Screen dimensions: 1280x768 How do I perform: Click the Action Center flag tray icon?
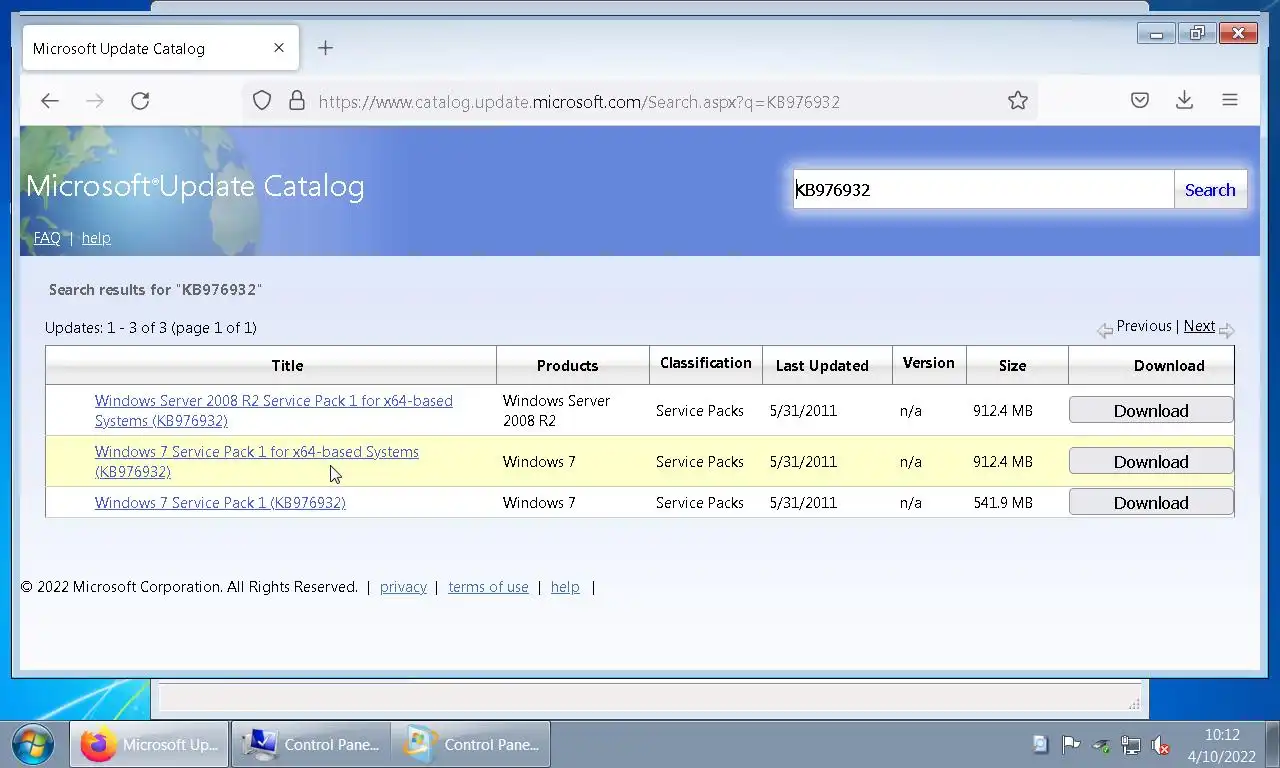coord(1071,745)
